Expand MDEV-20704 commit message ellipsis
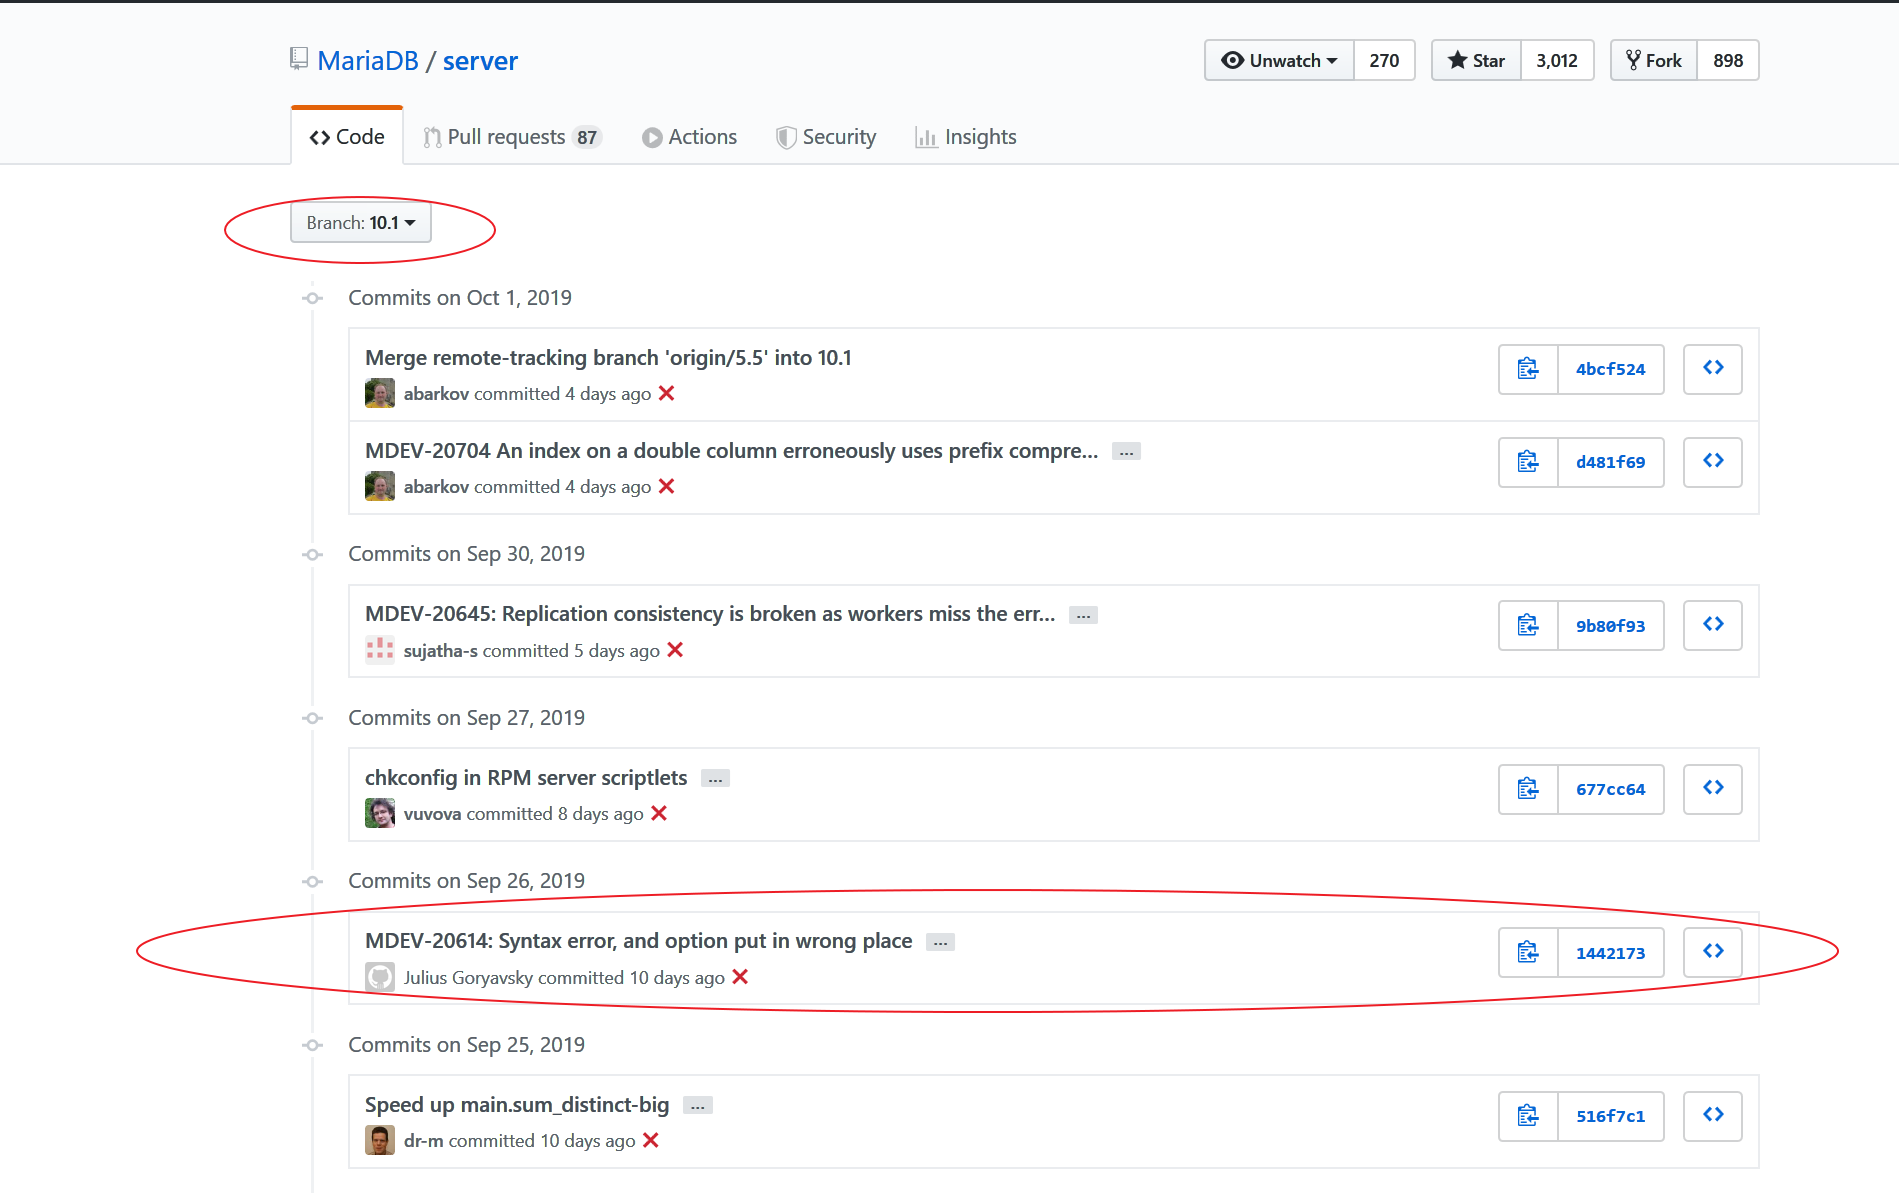This screenshot has width=1899, height=1193. click(1126, 452)
